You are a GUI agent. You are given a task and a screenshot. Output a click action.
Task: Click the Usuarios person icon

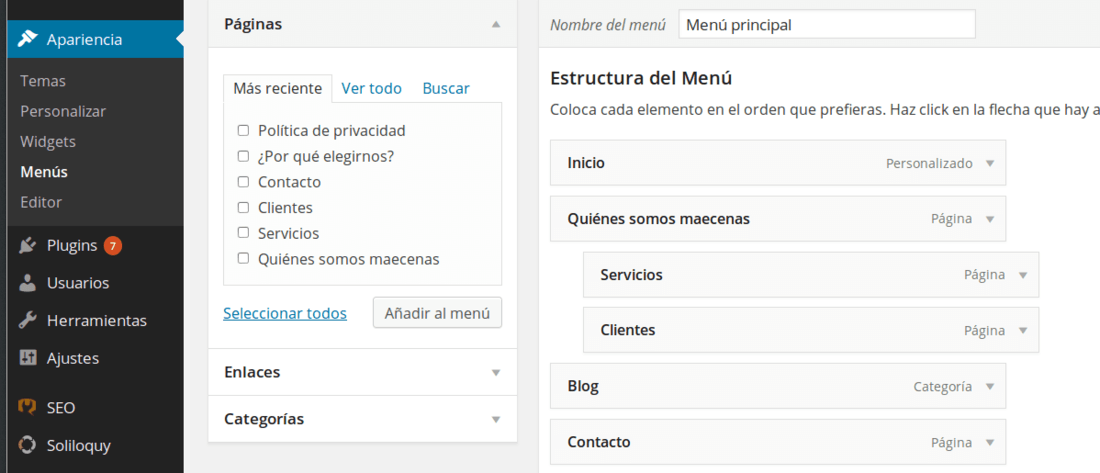click(28, 283)
